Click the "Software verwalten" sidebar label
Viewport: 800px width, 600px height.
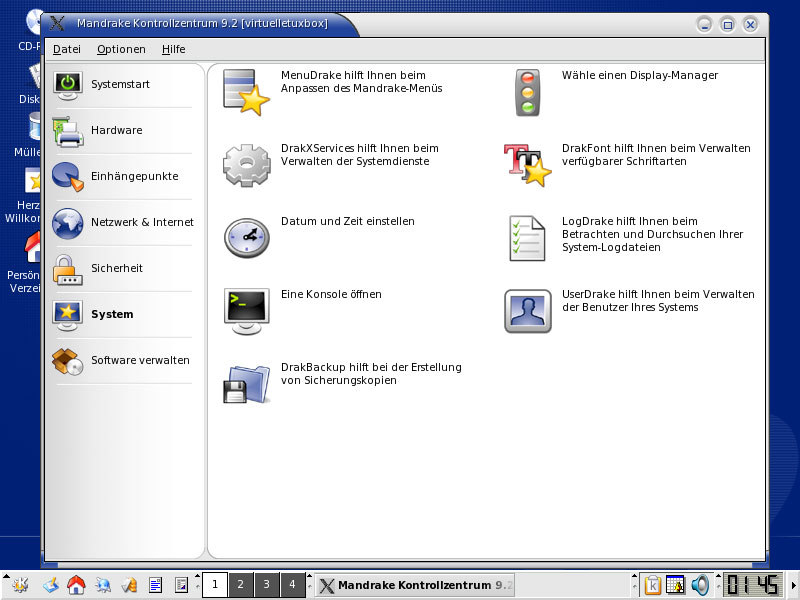140,360
